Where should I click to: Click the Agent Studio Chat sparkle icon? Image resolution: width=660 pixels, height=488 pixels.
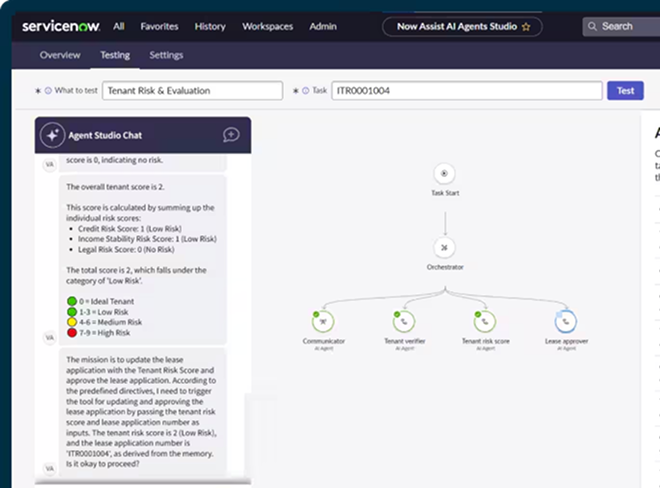[52, 135]
